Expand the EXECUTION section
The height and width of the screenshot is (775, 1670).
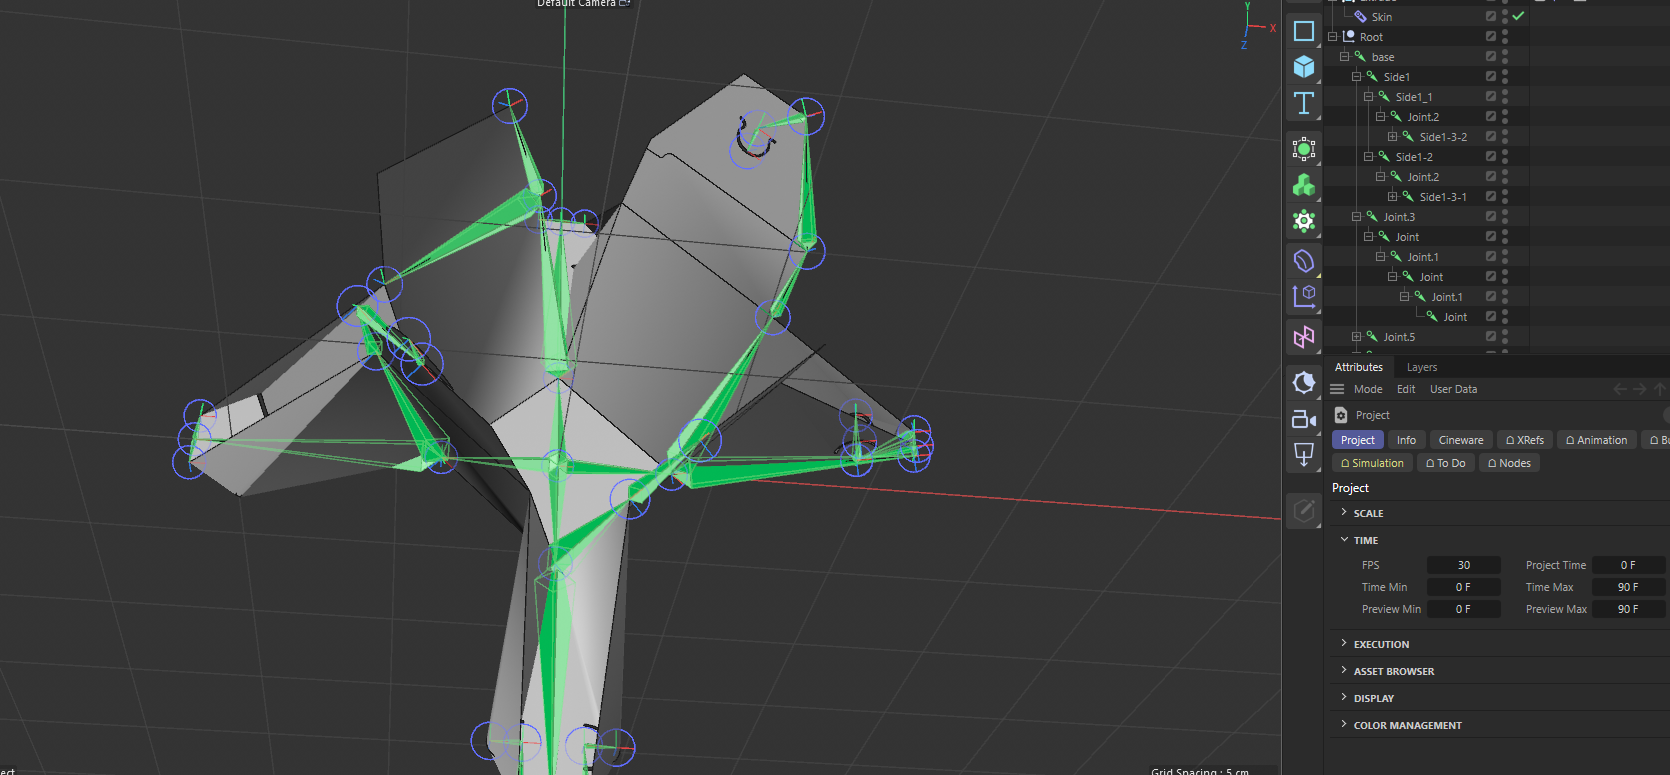[1344, 644]
